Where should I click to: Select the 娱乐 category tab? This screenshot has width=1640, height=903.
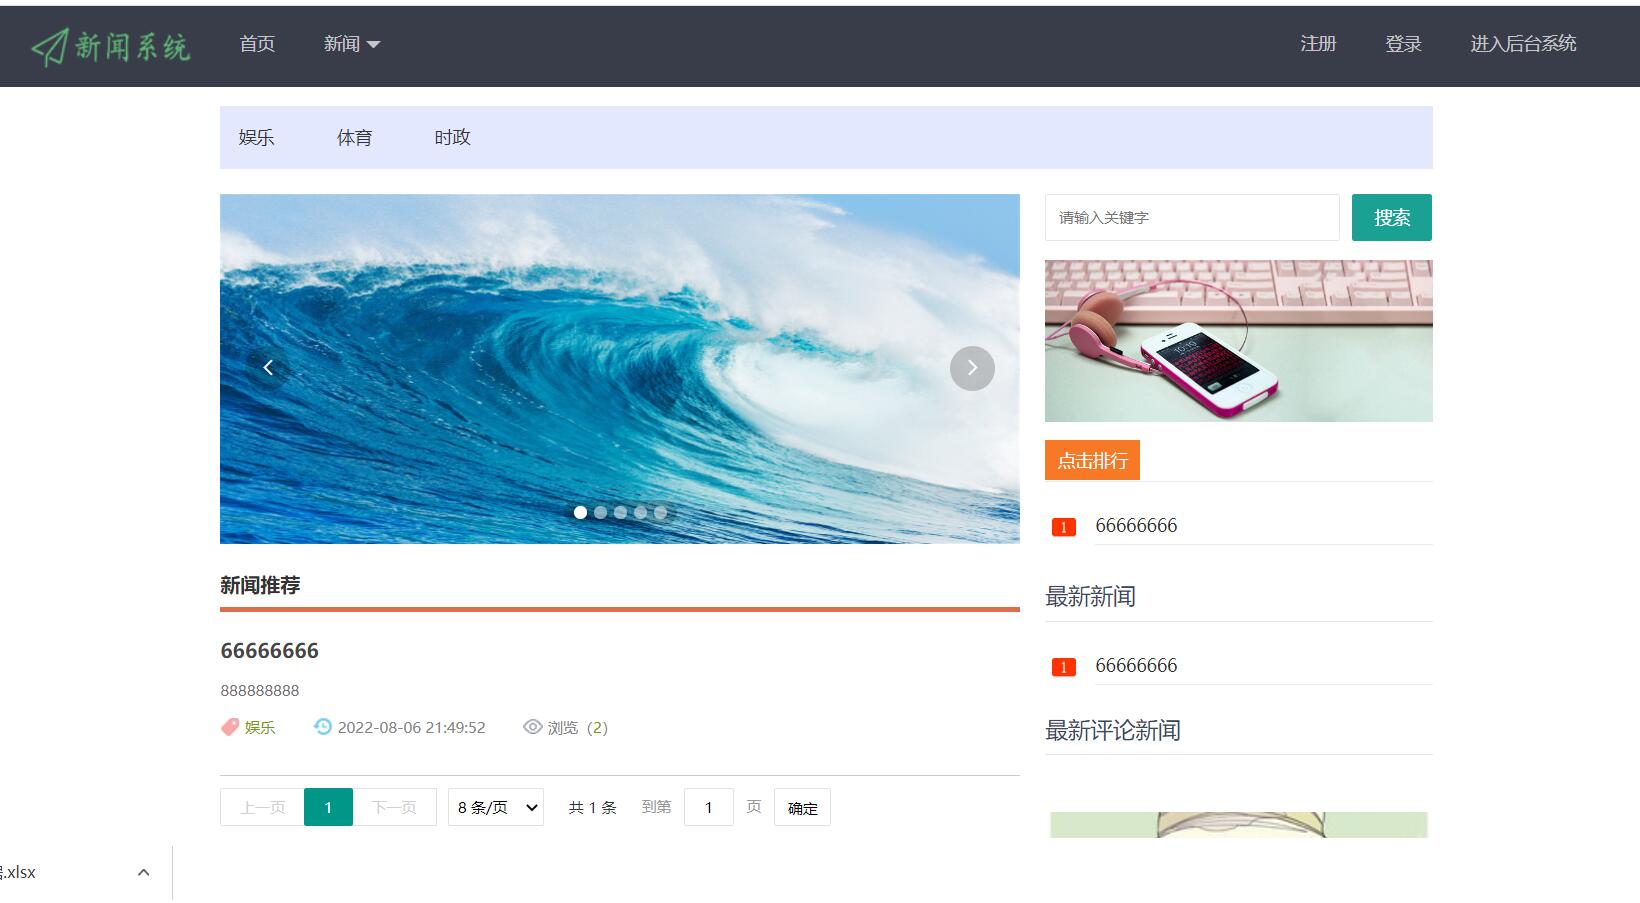(x=257, y=138)
